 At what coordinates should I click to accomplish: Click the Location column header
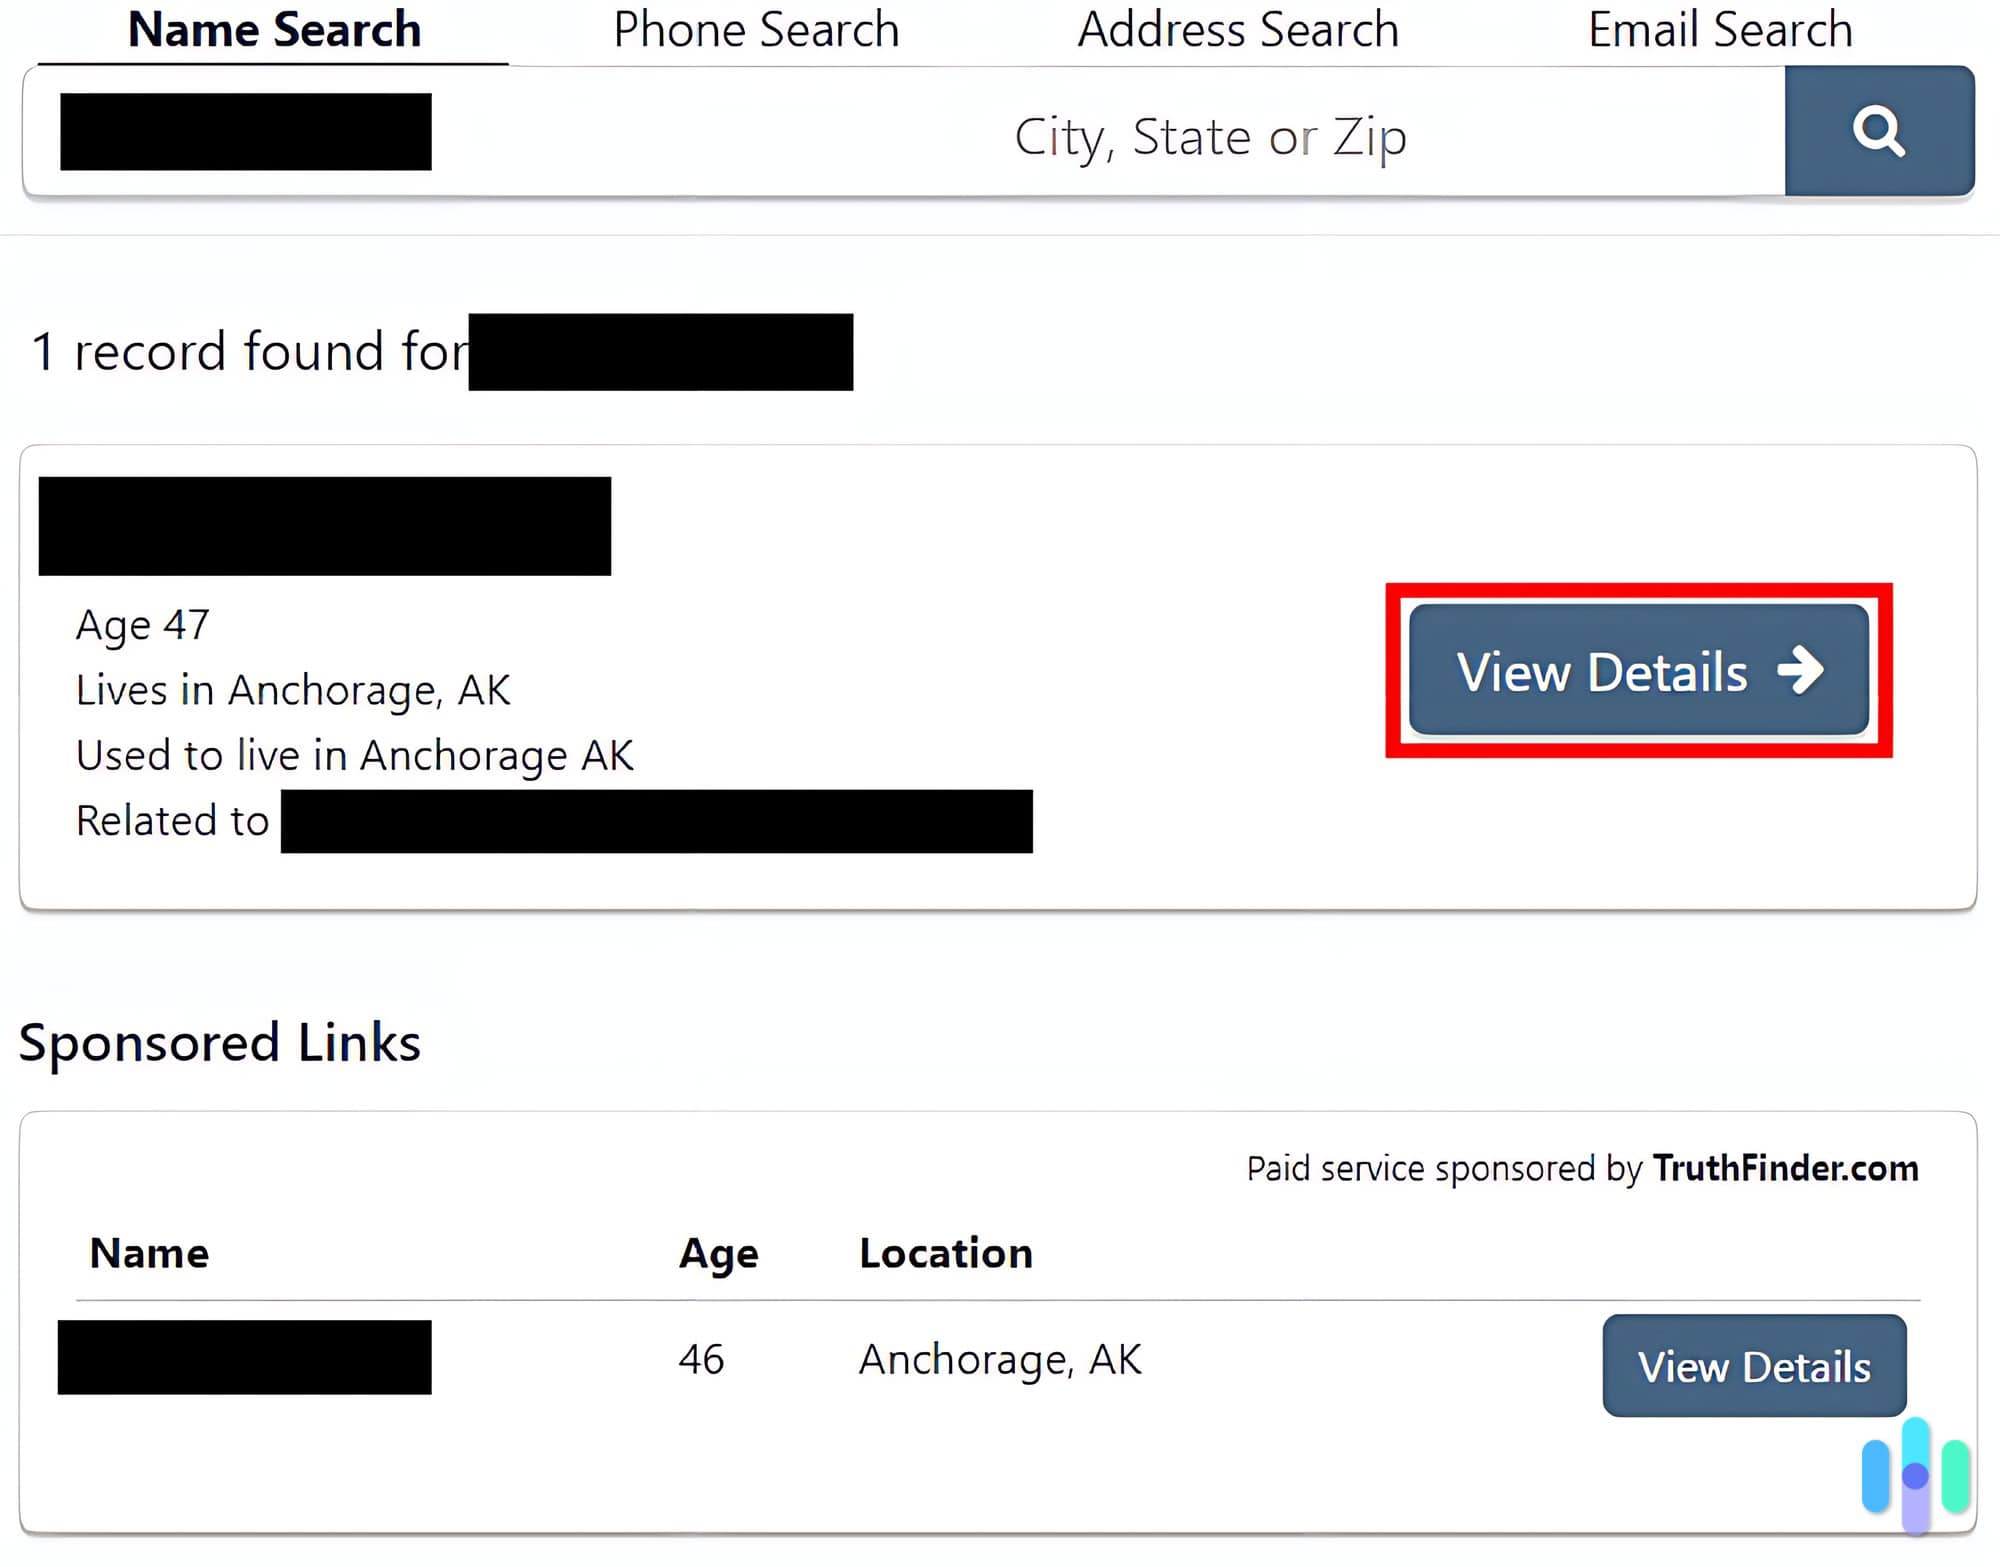click(945, 1253)
